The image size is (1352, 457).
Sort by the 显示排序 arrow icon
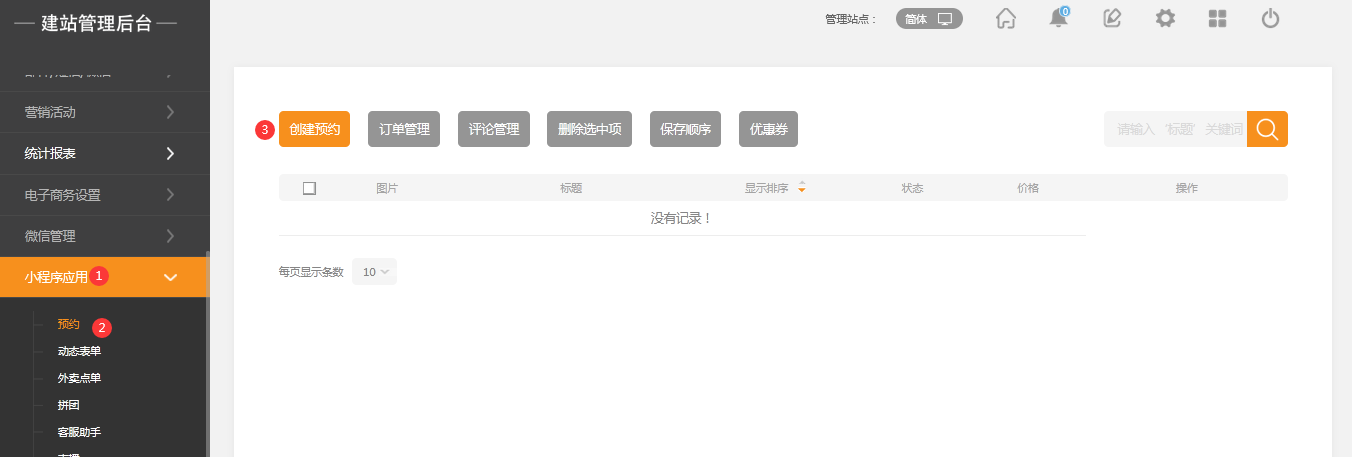[802, 188]
